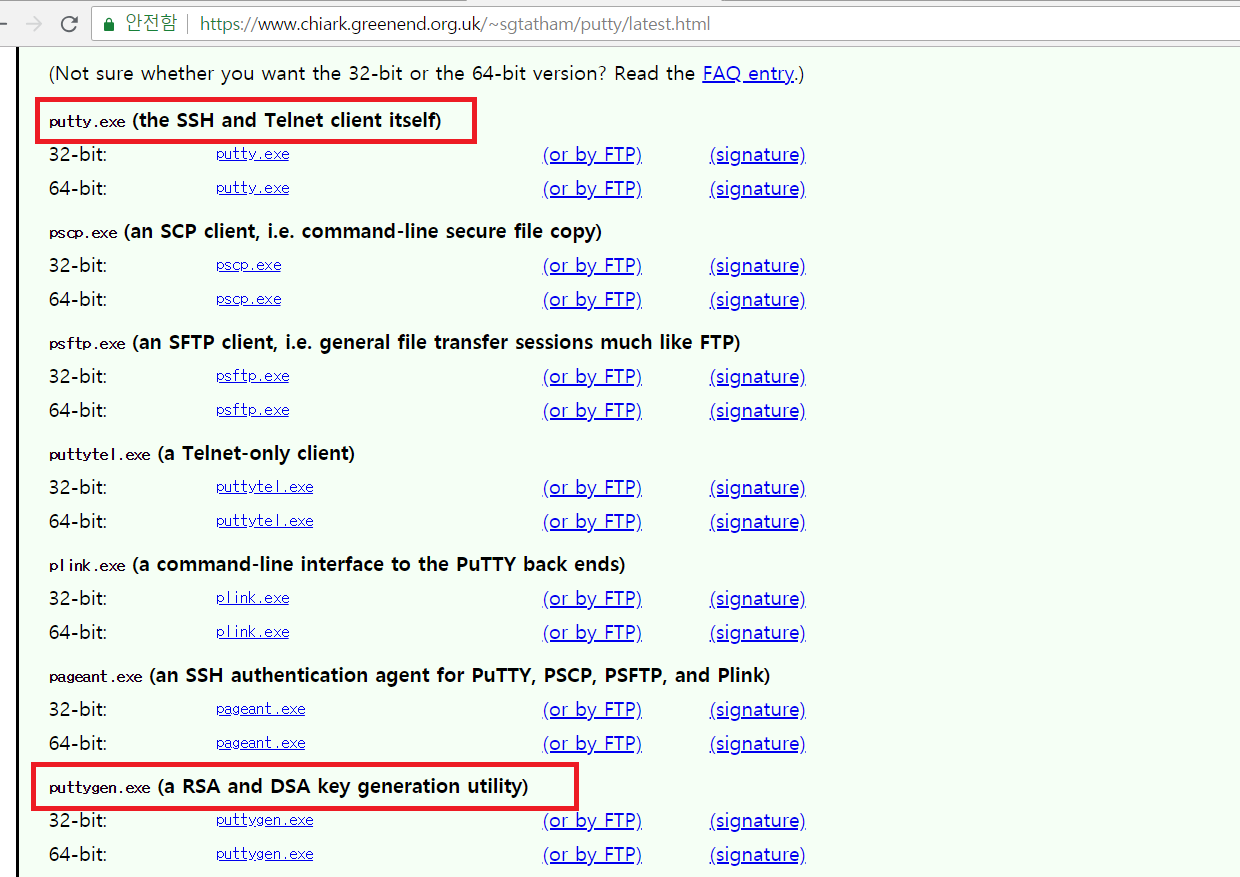Screen dimensions: 1240x877
Task: Download 64-bit putty.exe
Action: click(x=252, y=188)
